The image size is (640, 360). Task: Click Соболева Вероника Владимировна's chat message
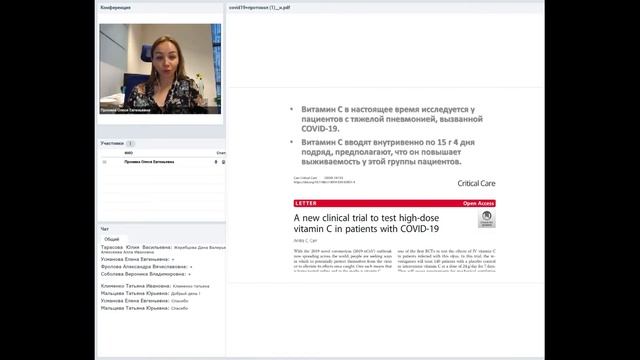tap(146, 274)
